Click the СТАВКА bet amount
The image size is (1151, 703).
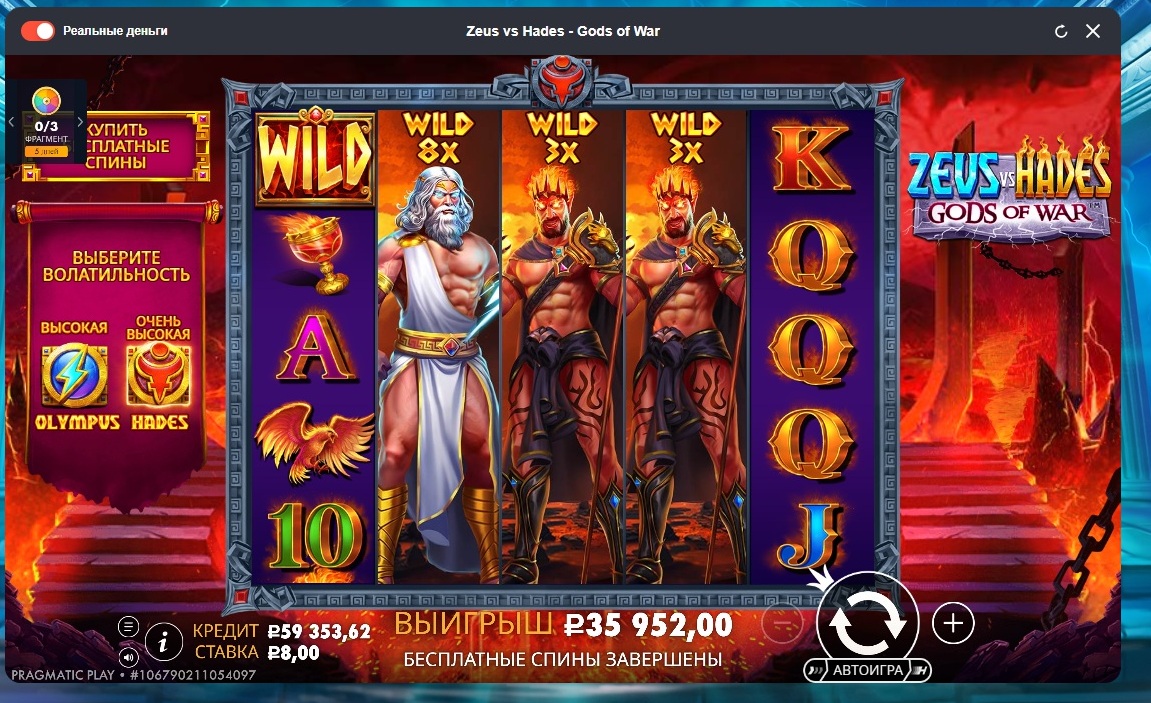pos(294,652)
